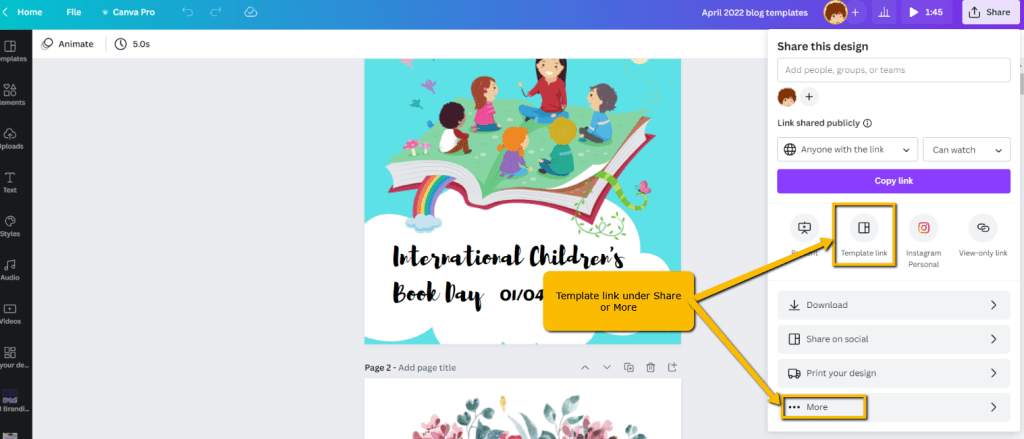
Task: Open the Audio panel in sidebar
Action: [10, 270]
